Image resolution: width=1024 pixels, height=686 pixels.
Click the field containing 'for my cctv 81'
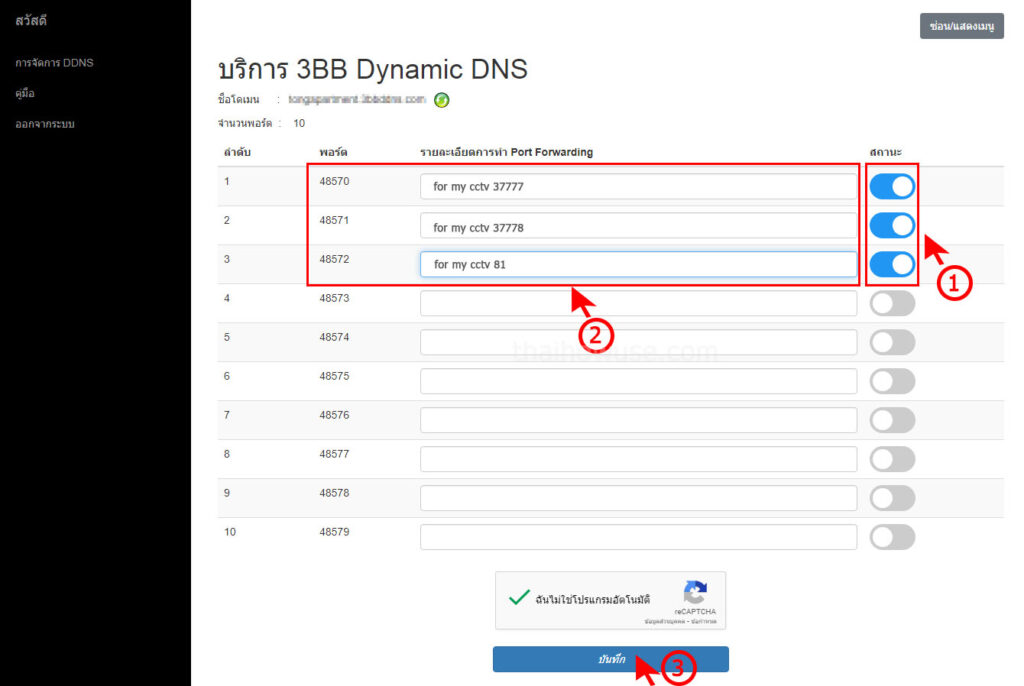(x=638, y=265)
